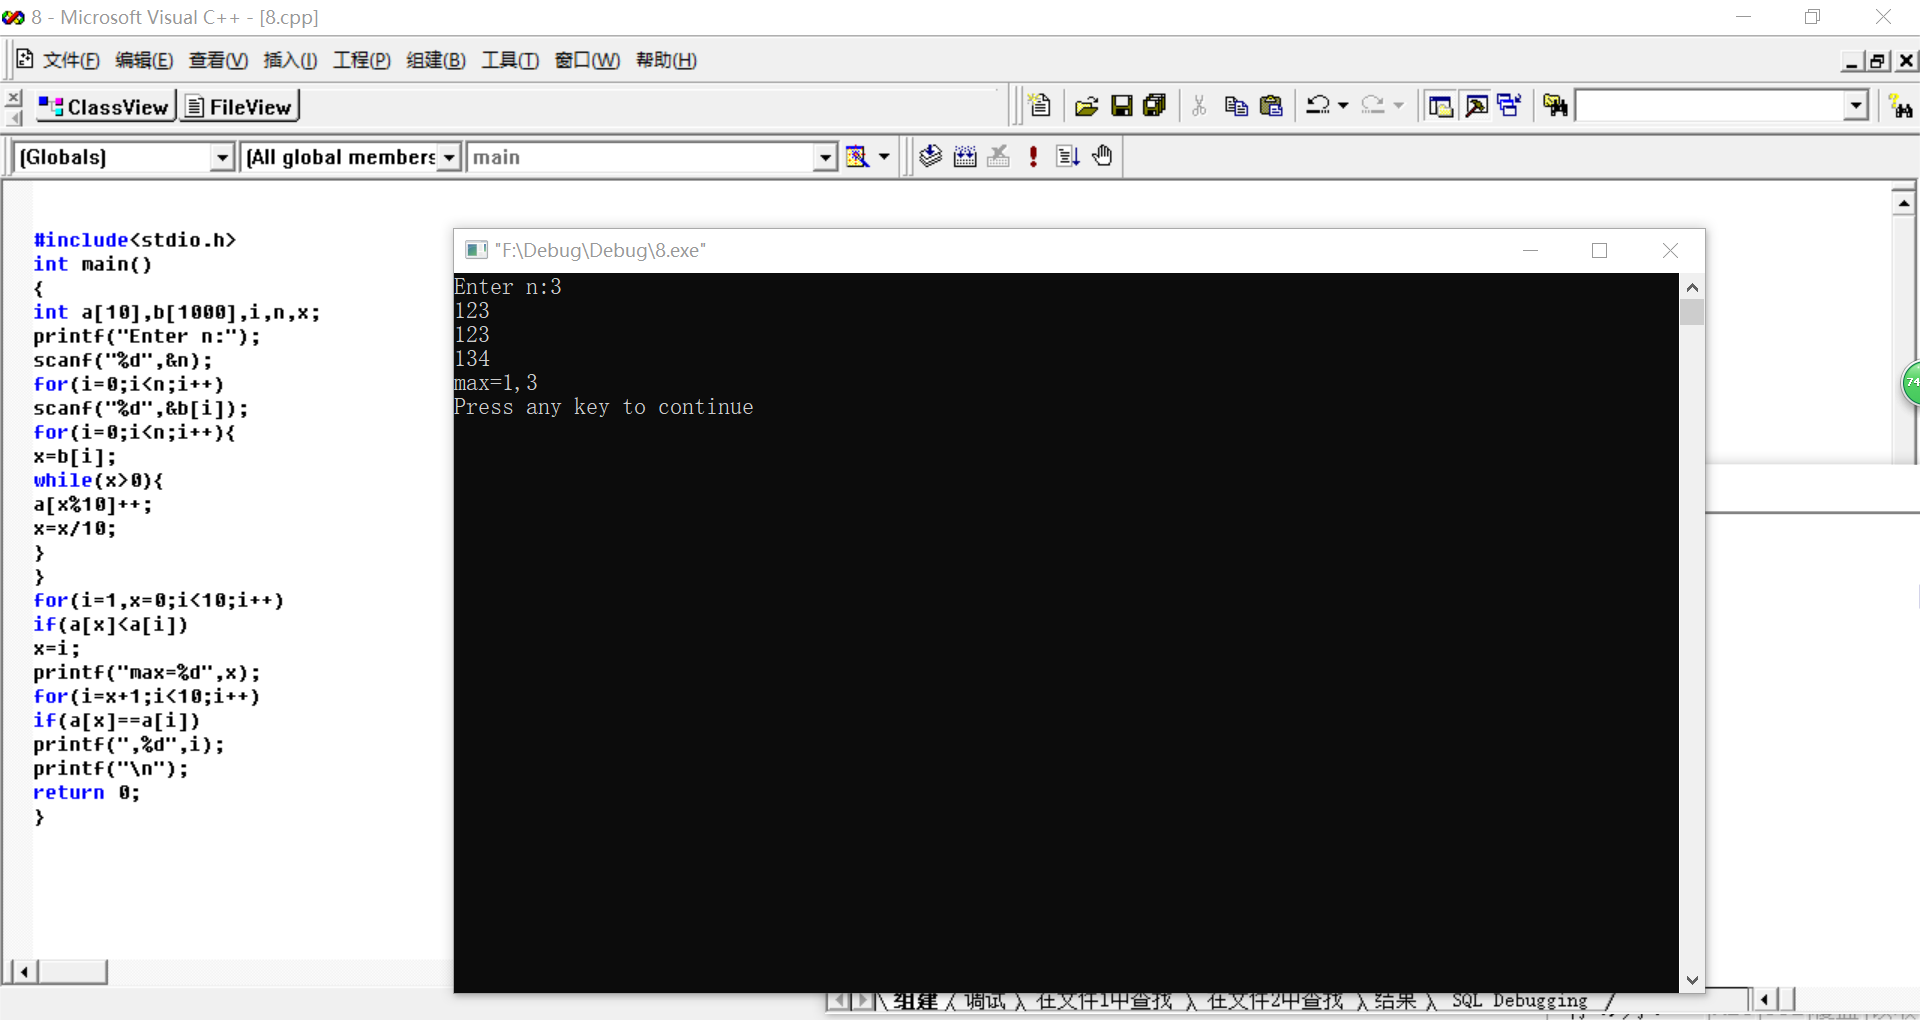
Task: Click the Search icon at toolbar end
Action: tap(1900, 106)
